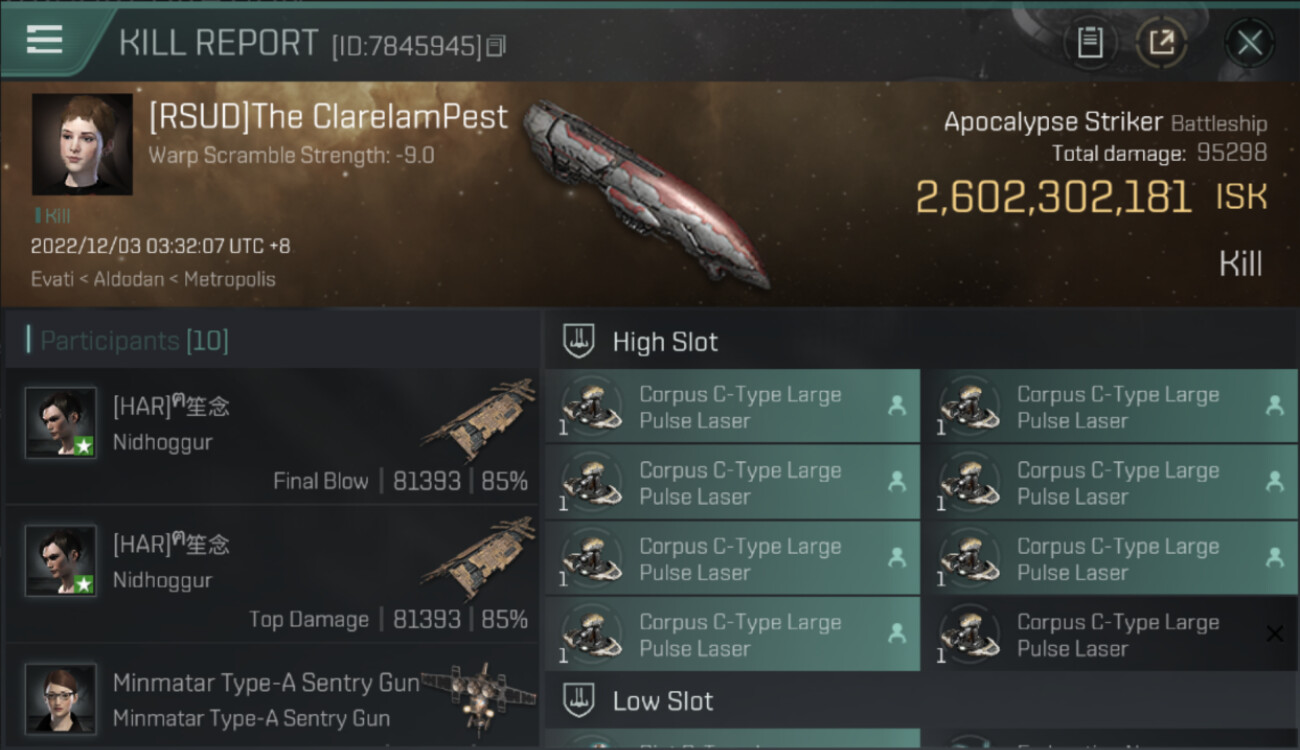This screenshot has width=1300, height=750.
Task: Open the Evati system link
Action: pyautogui.click(x=52, y=279)
